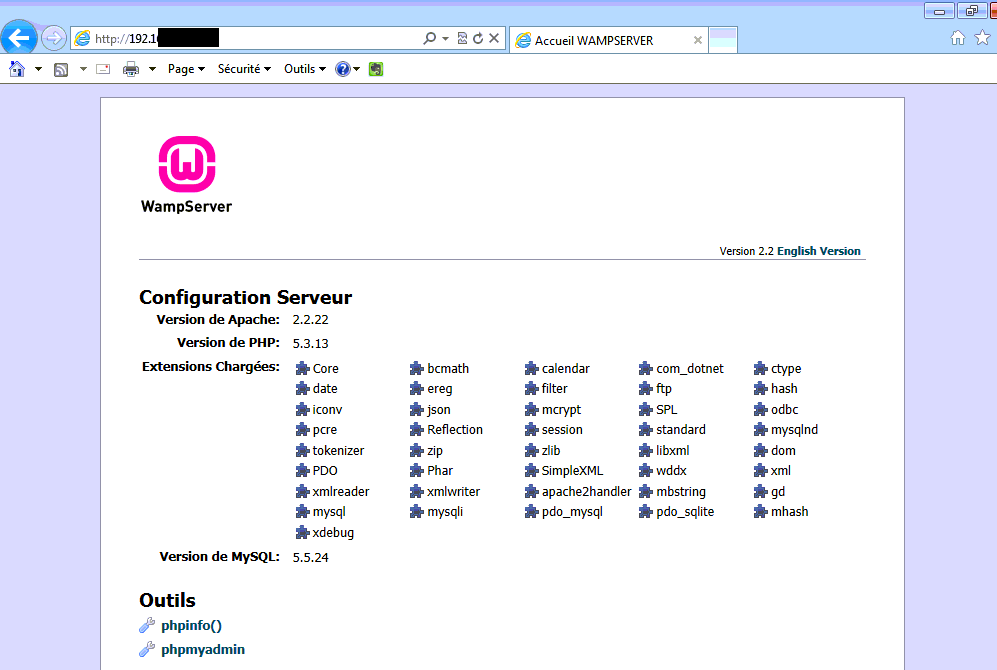Viewport: 997px width, 670px height.
Task: Click the Extensions Chargées label
Action: click(x=210, y=367)
